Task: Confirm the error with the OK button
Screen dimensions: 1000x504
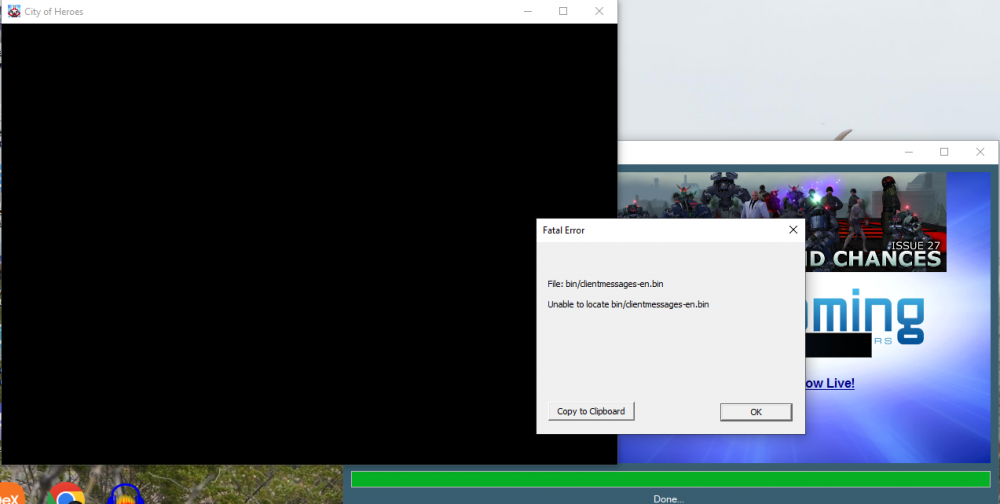Action: click(x=756, y=412)
